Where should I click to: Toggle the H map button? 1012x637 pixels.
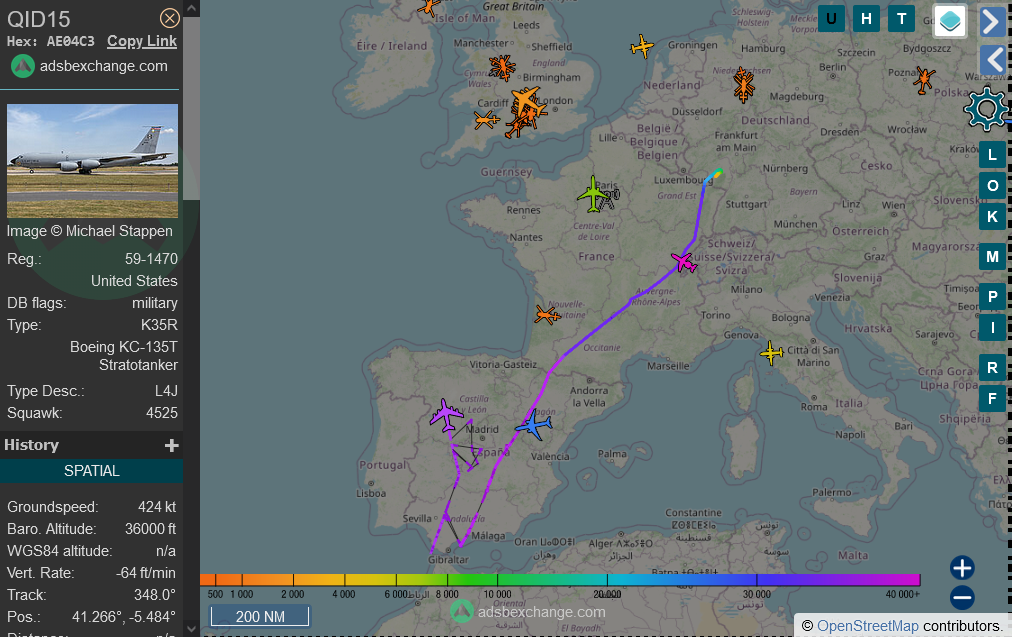pyautogui.click(x=866, y=19)
